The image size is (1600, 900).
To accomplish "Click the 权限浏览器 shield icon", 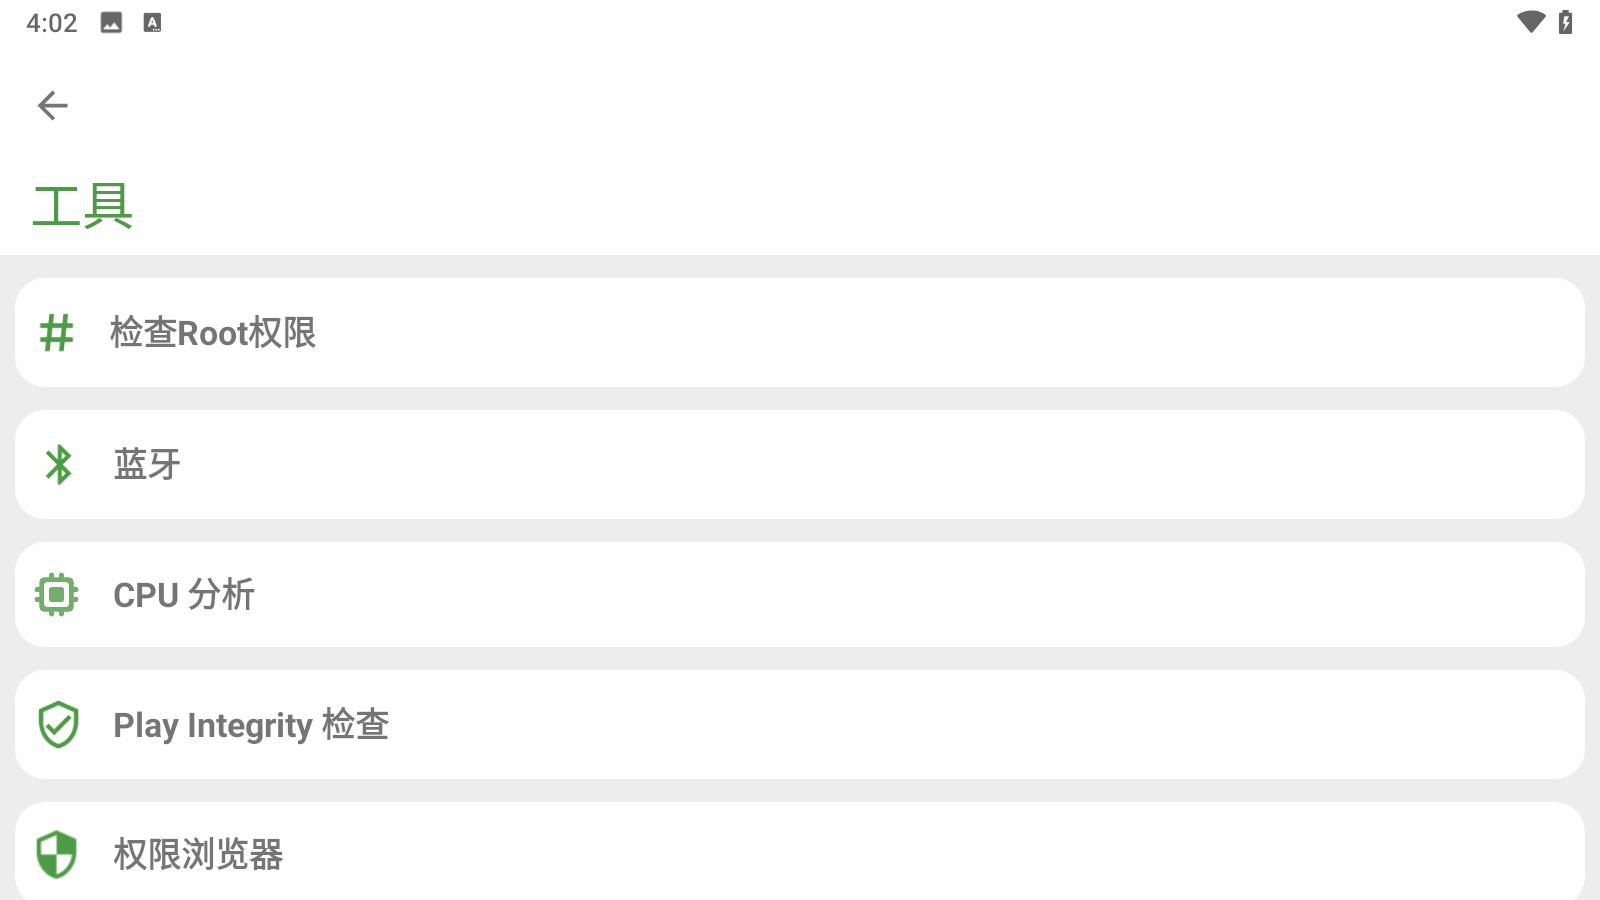I will click(57, 855).
